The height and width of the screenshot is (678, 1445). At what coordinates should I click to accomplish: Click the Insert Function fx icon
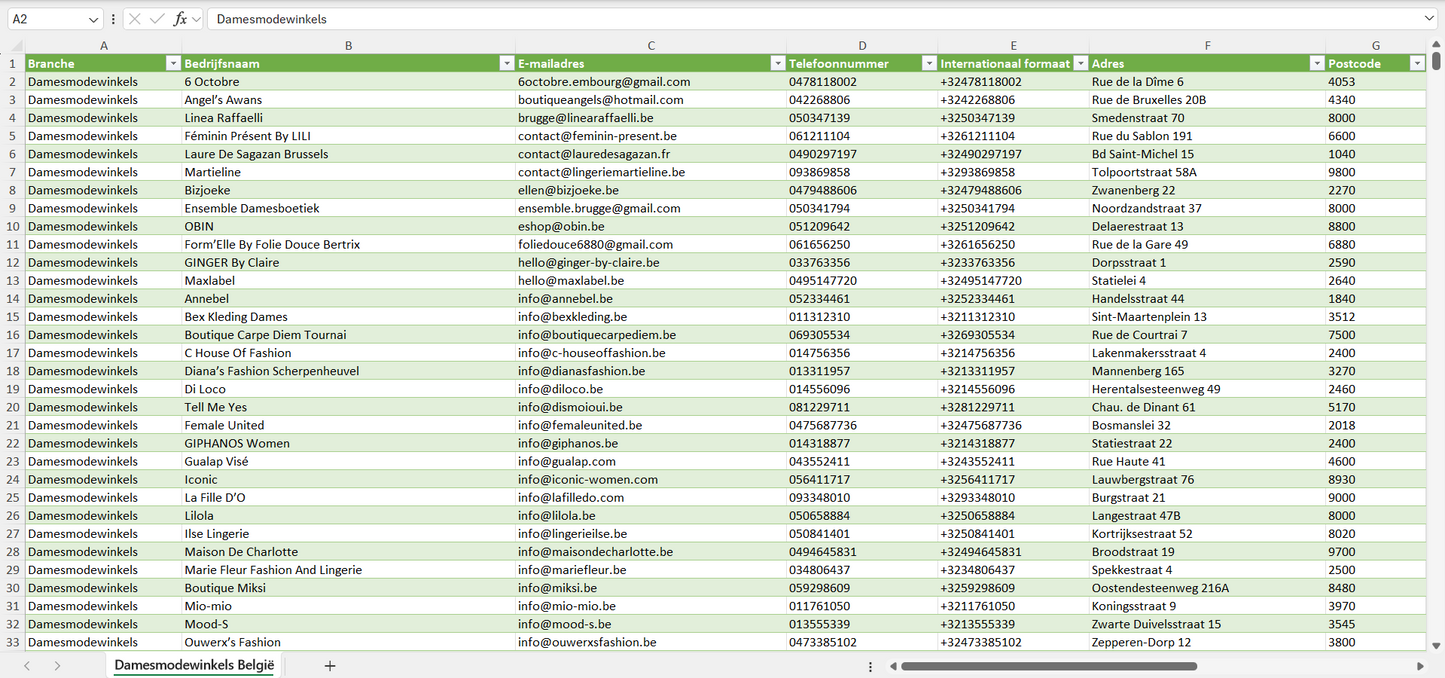pos(180,19)
